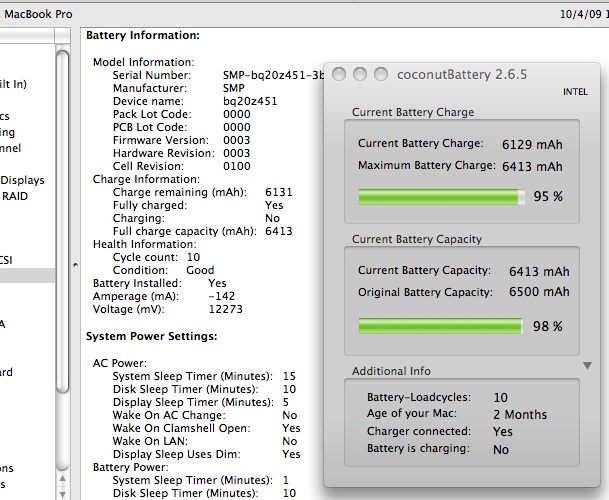Image resolution: width=609 pixels, height=500 pixels.
Task: Click the Cell Revision value 0100
Action: point(237,166)
